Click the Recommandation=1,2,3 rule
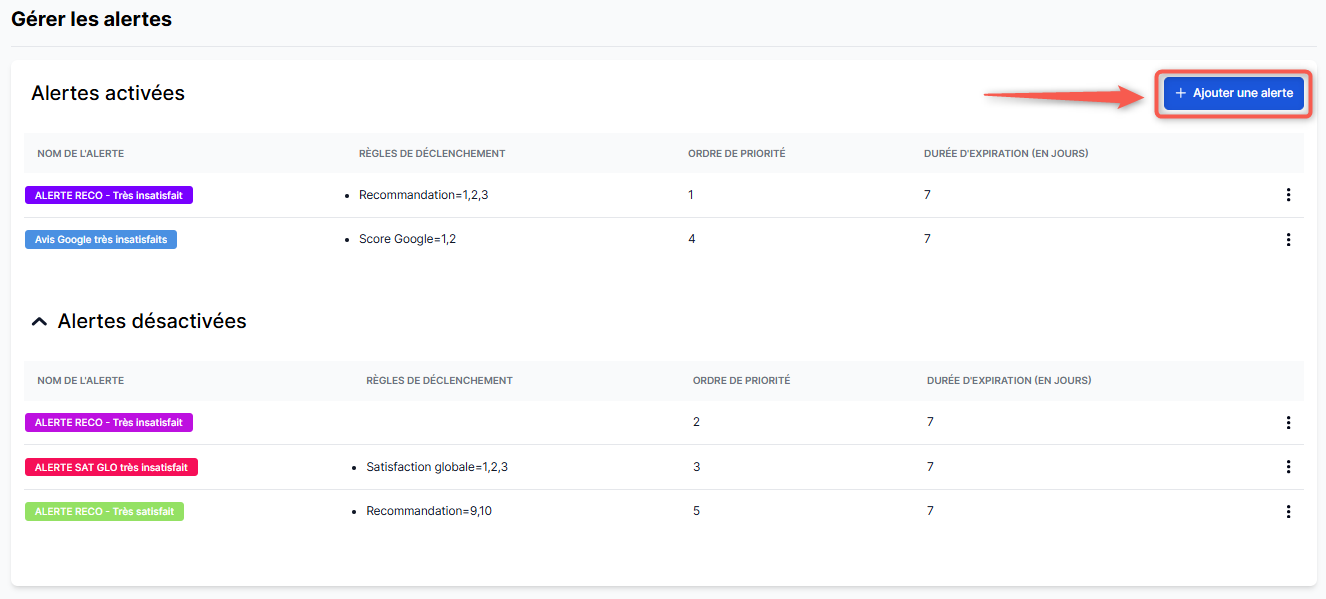Viewport: 1326px width, 599px height. 423,195
